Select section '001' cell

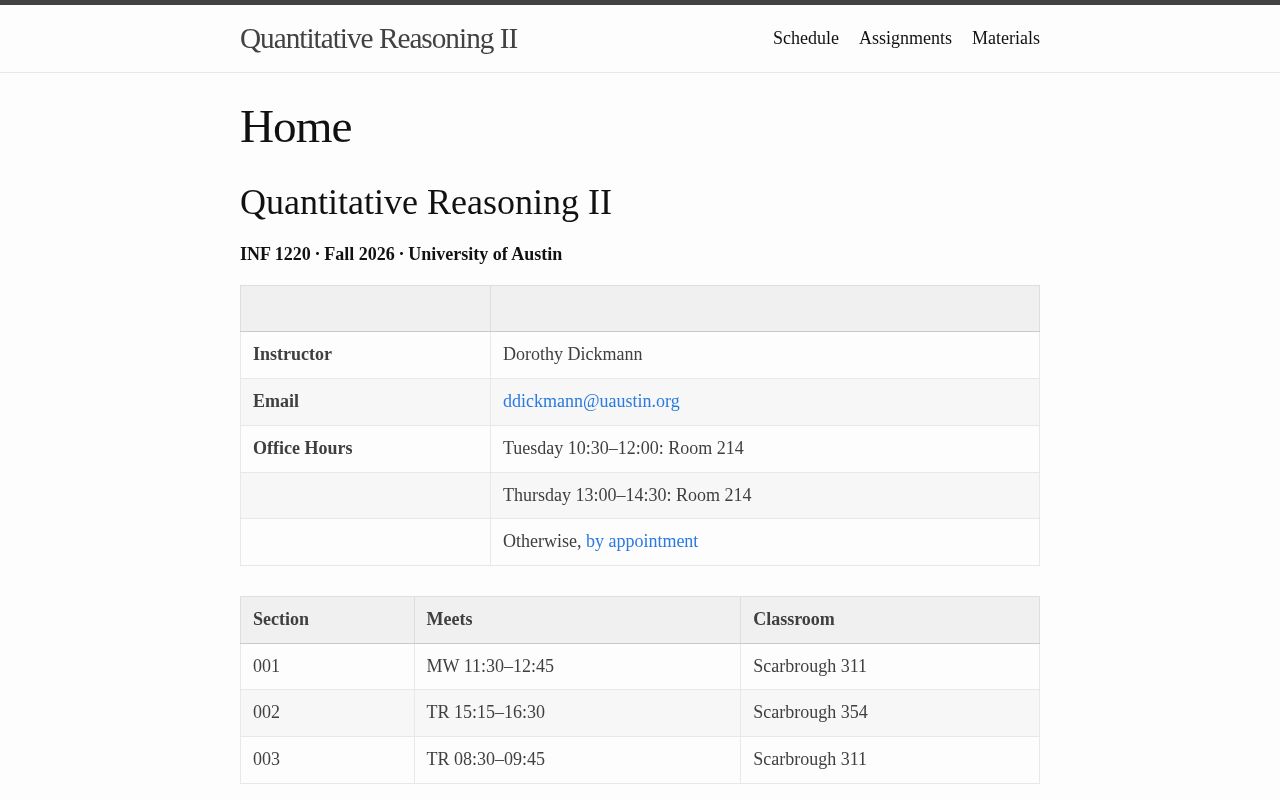click(327, 667)
